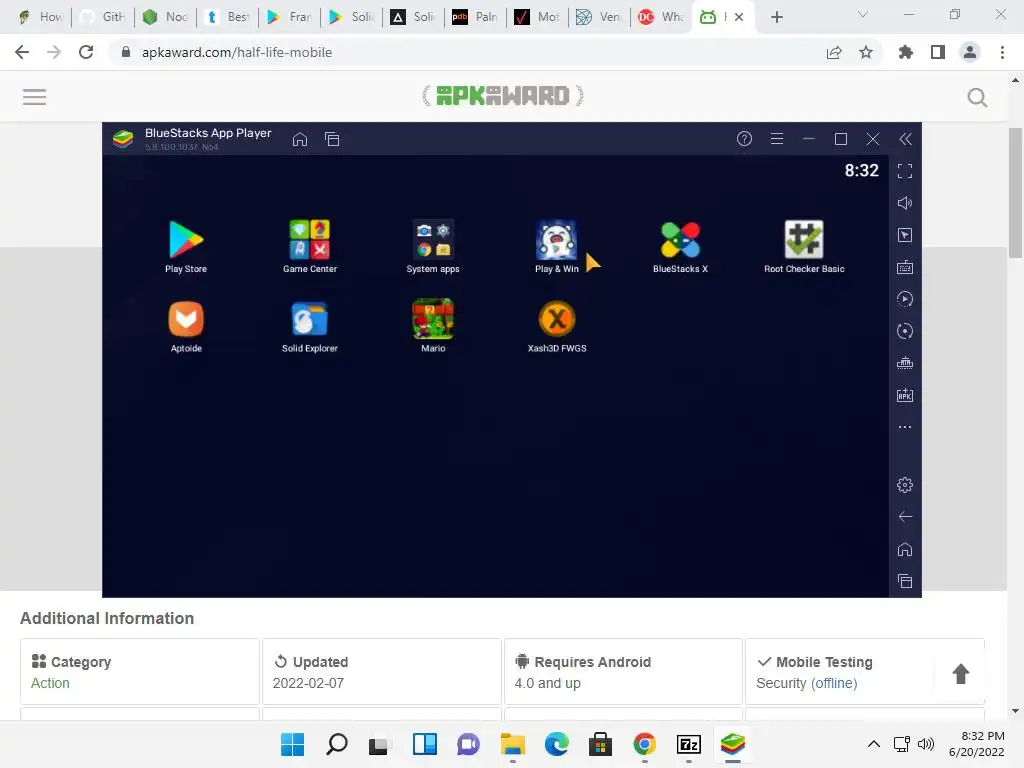Viewport: 1024px width, 768px height.
Task: Open Chrome profile avatar
Action: [970, 52]
